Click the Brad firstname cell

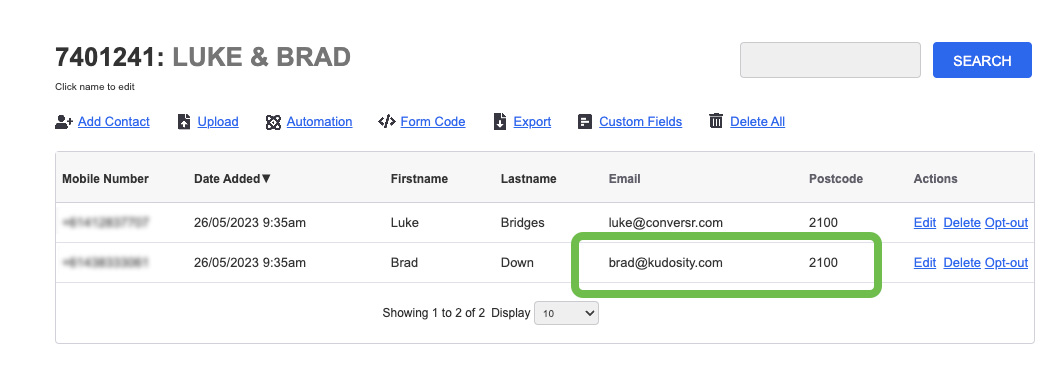coord(404,262)
